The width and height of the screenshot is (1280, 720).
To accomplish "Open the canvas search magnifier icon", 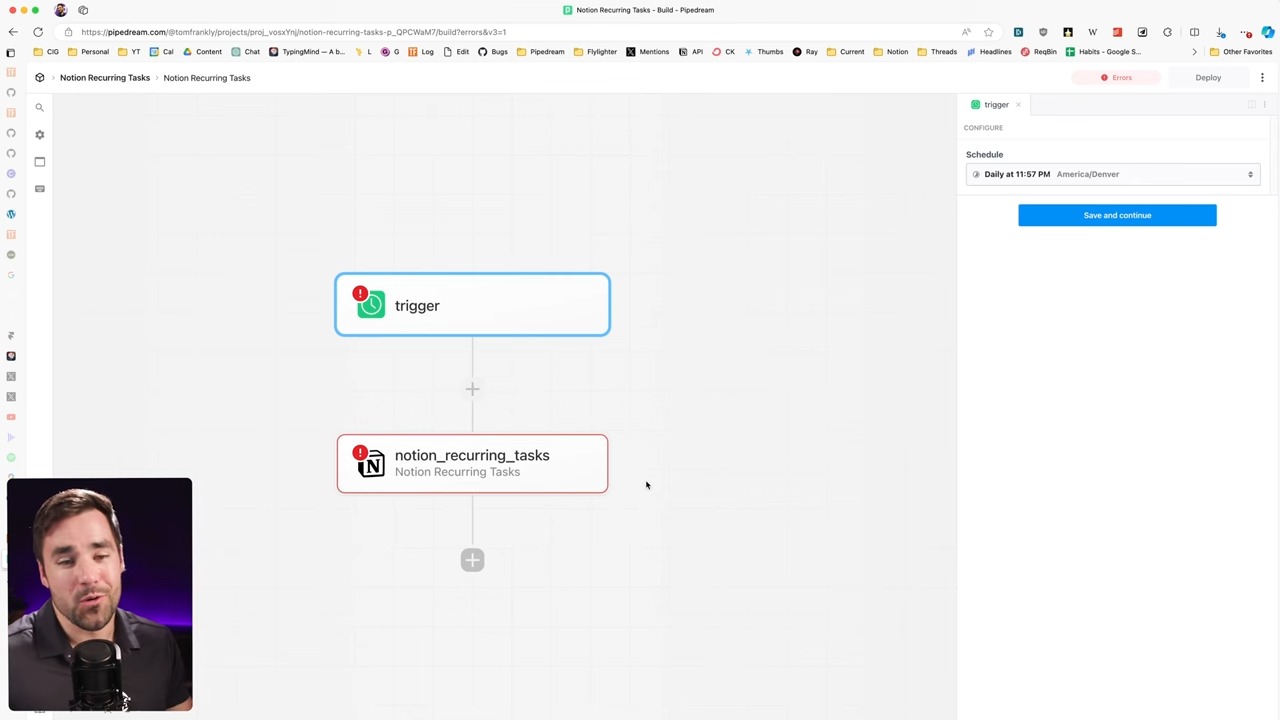I will click(x=40, y=108).
